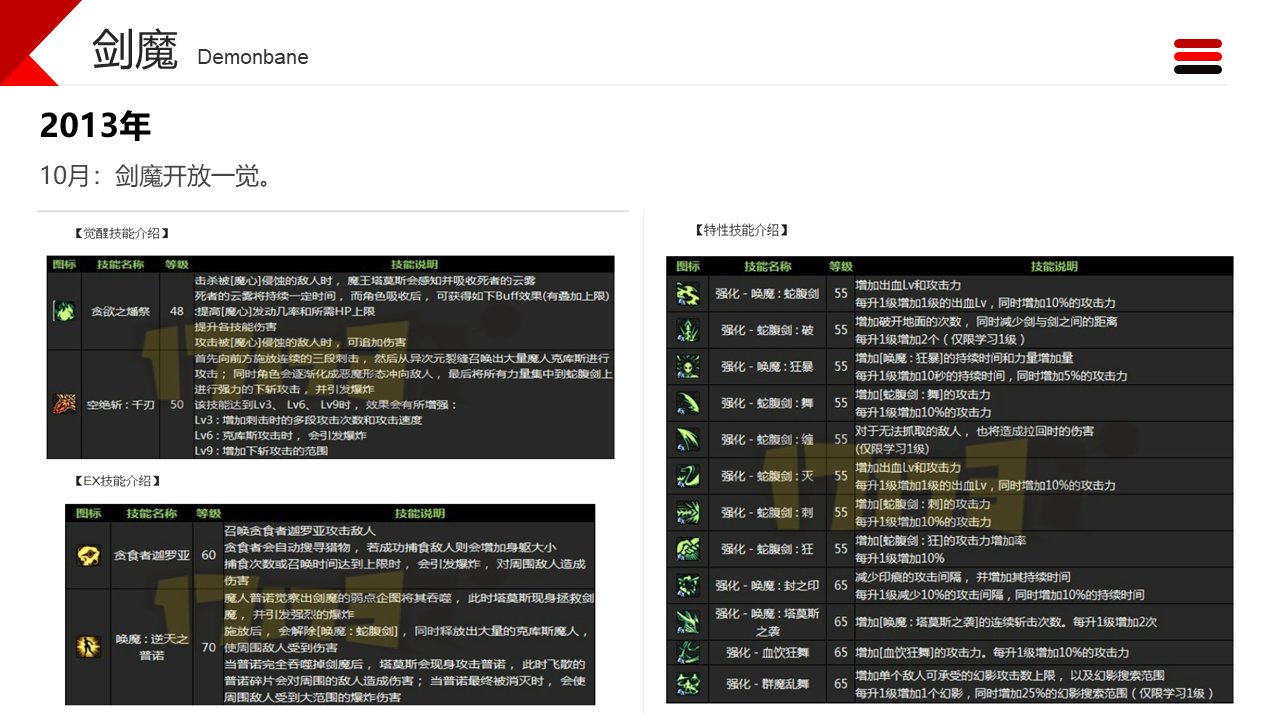Click level 60 in the 贪食者迦罗亚 row

pos(208,555)
